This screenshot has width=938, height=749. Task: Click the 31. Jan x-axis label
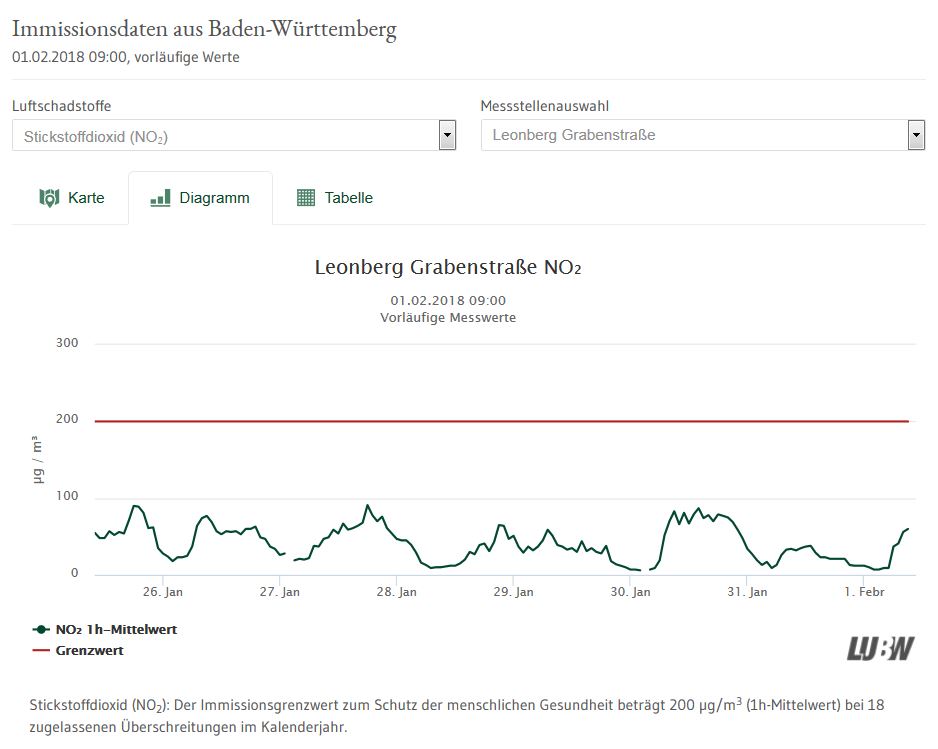point(747,592)
